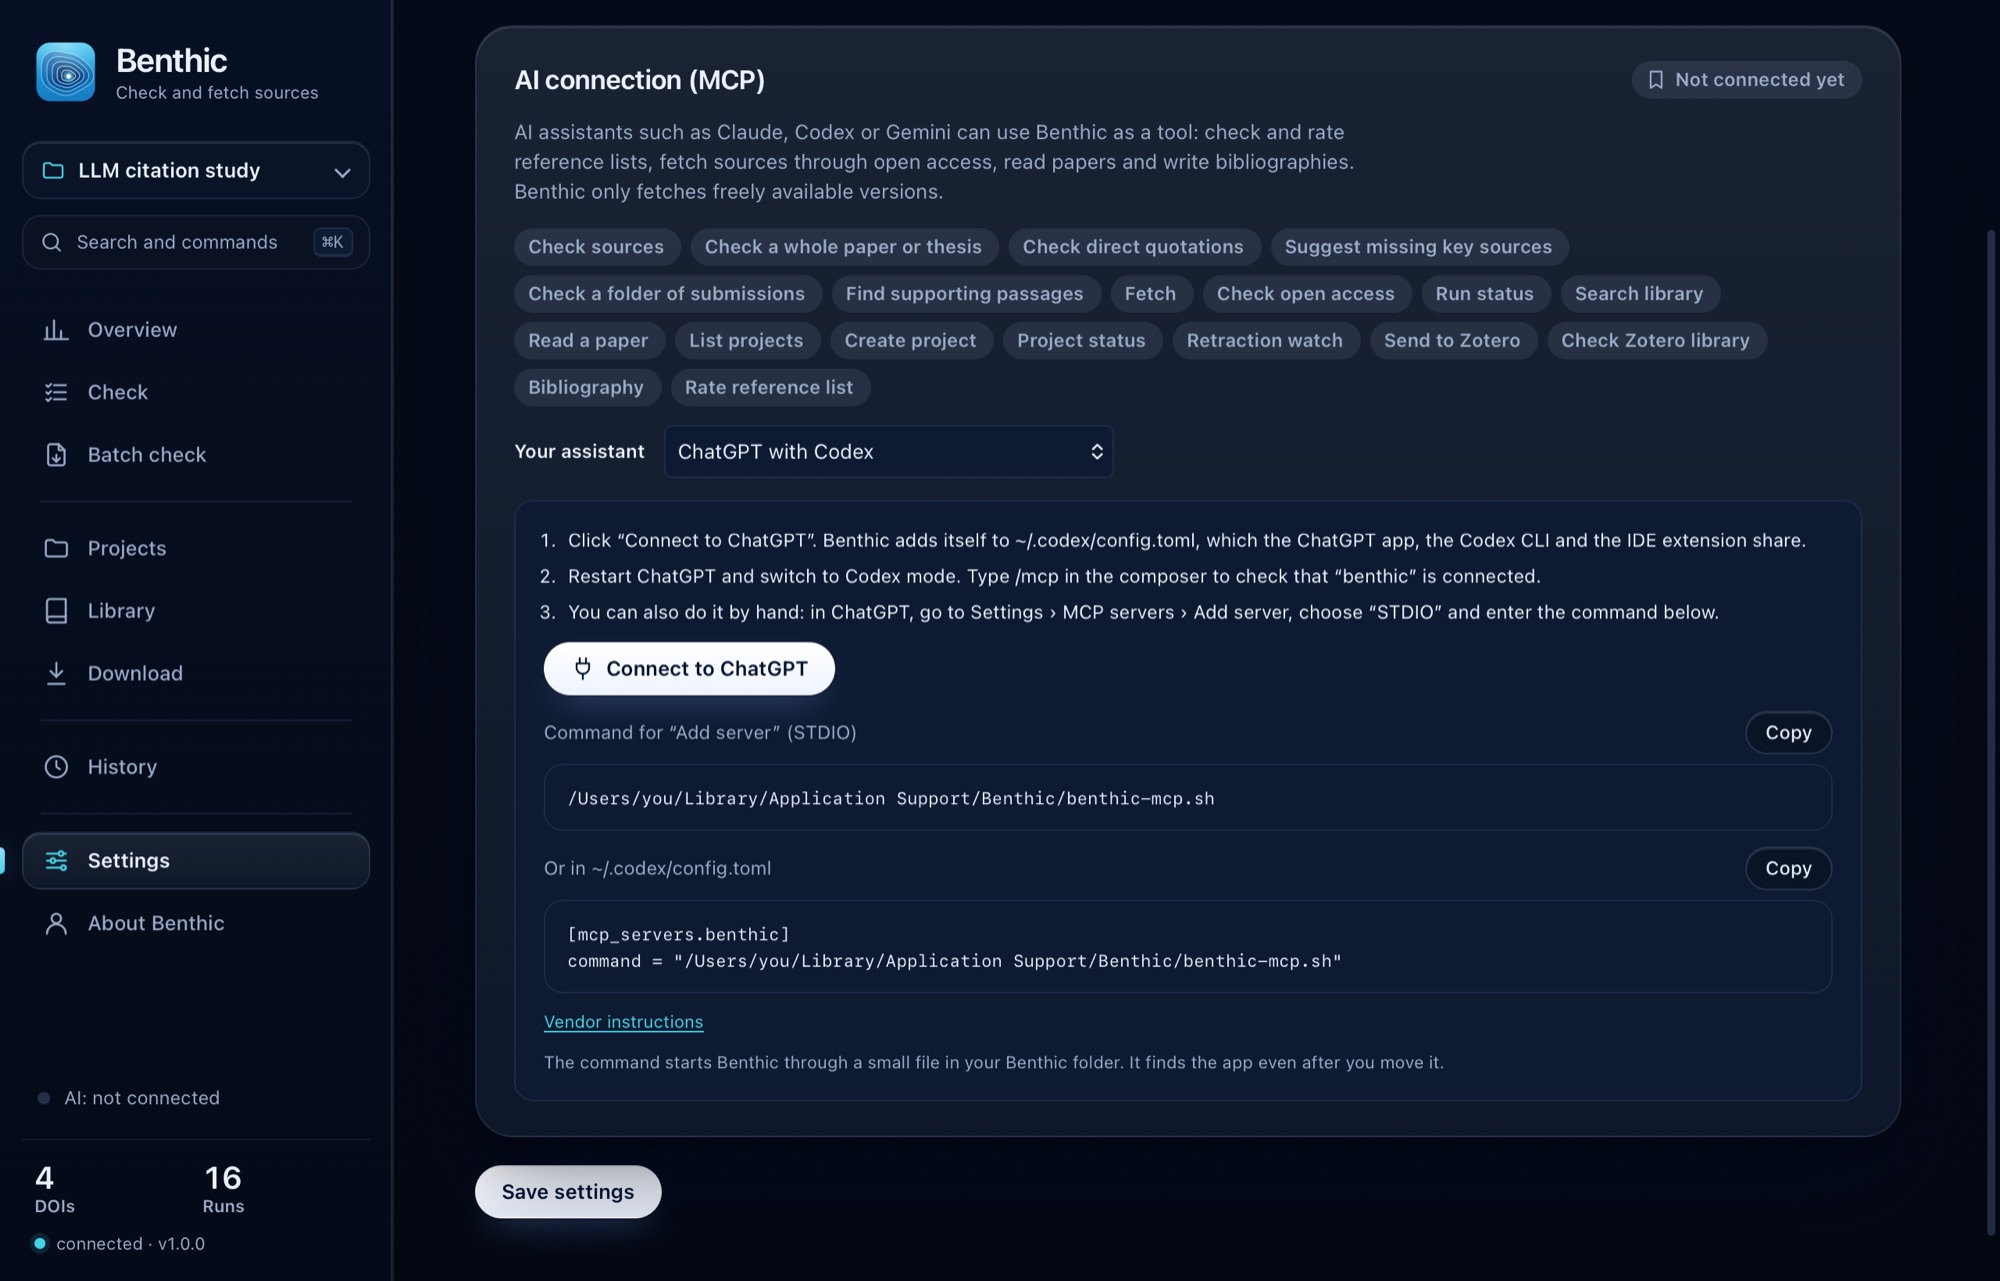The height and width of the screenshot is (1281, 2000).
Task: Click the Check a whole paper or thesis chip
Action: 843,247
